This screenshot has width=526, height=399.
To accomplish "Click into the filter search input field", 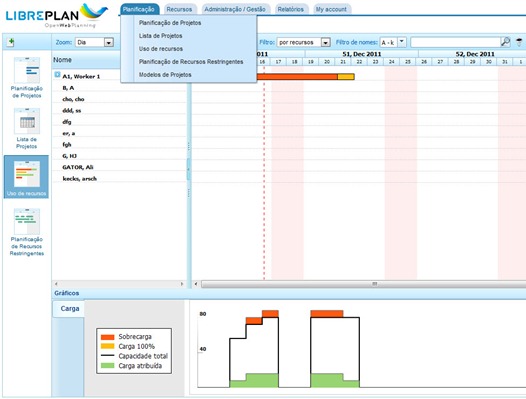I will click(x=455, y=42).
